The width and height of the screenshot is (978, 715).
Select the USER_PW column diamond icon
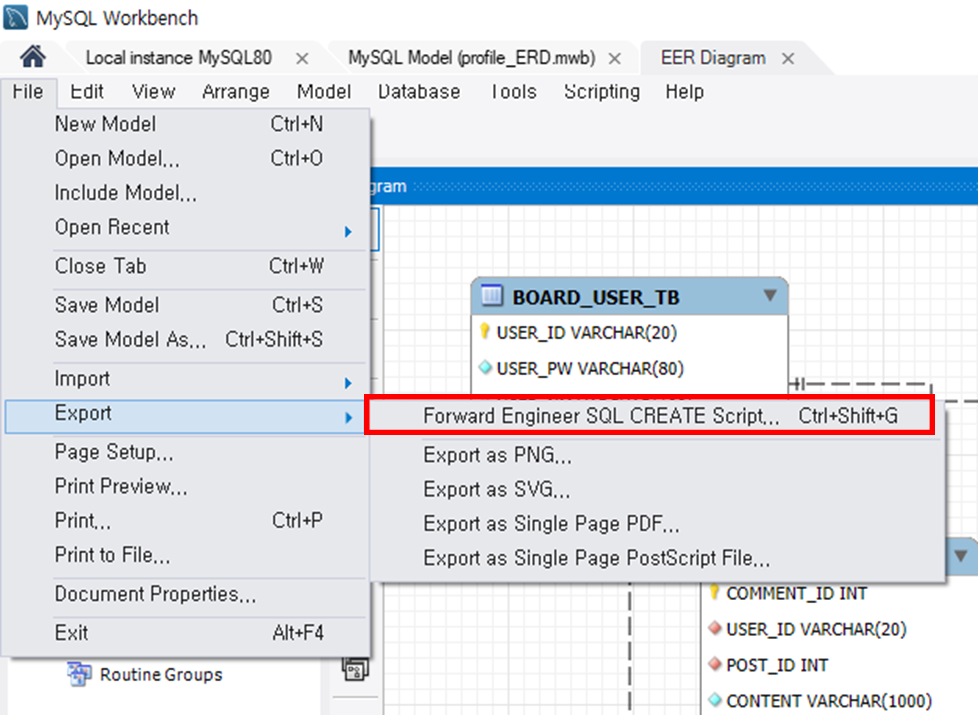[x=485, y=367]
